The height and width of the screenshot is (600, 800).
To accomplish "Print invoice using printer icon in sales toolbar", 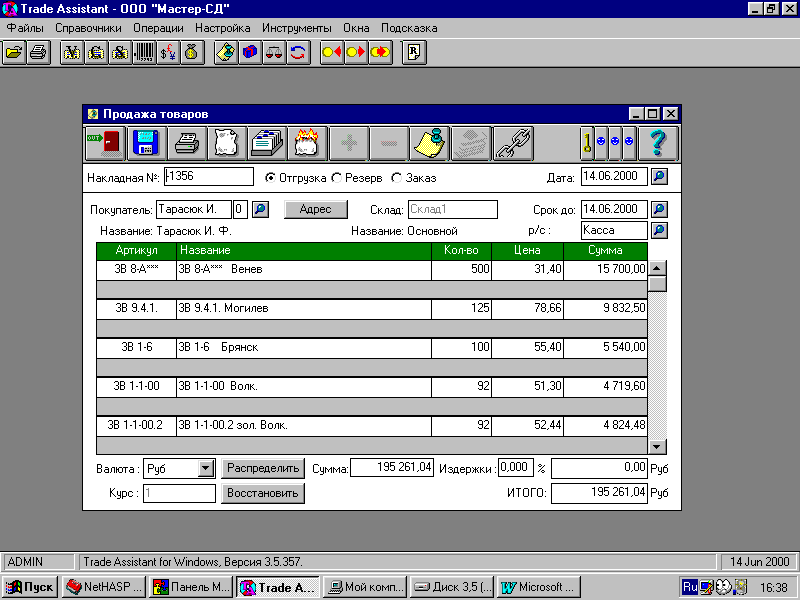I will click(x=187, y=143).
